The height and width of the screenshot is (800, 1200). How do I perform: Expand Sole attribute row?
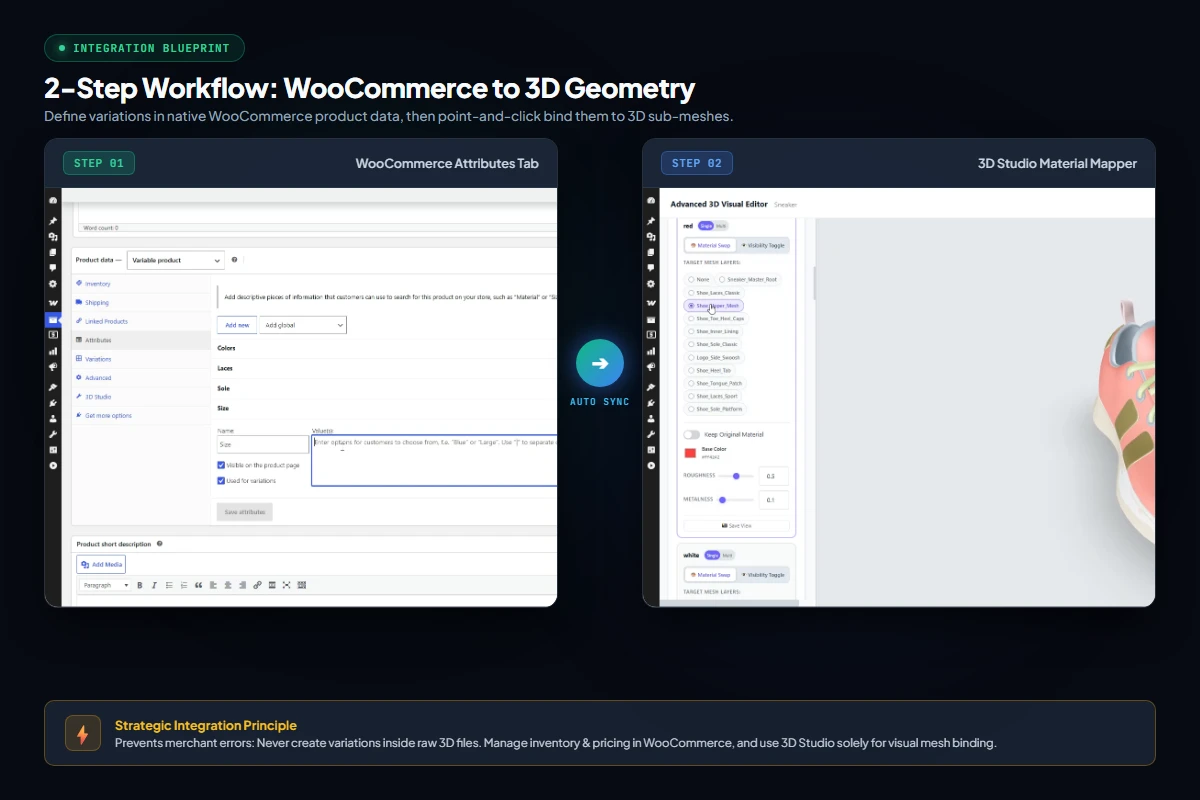click(386, 388)
